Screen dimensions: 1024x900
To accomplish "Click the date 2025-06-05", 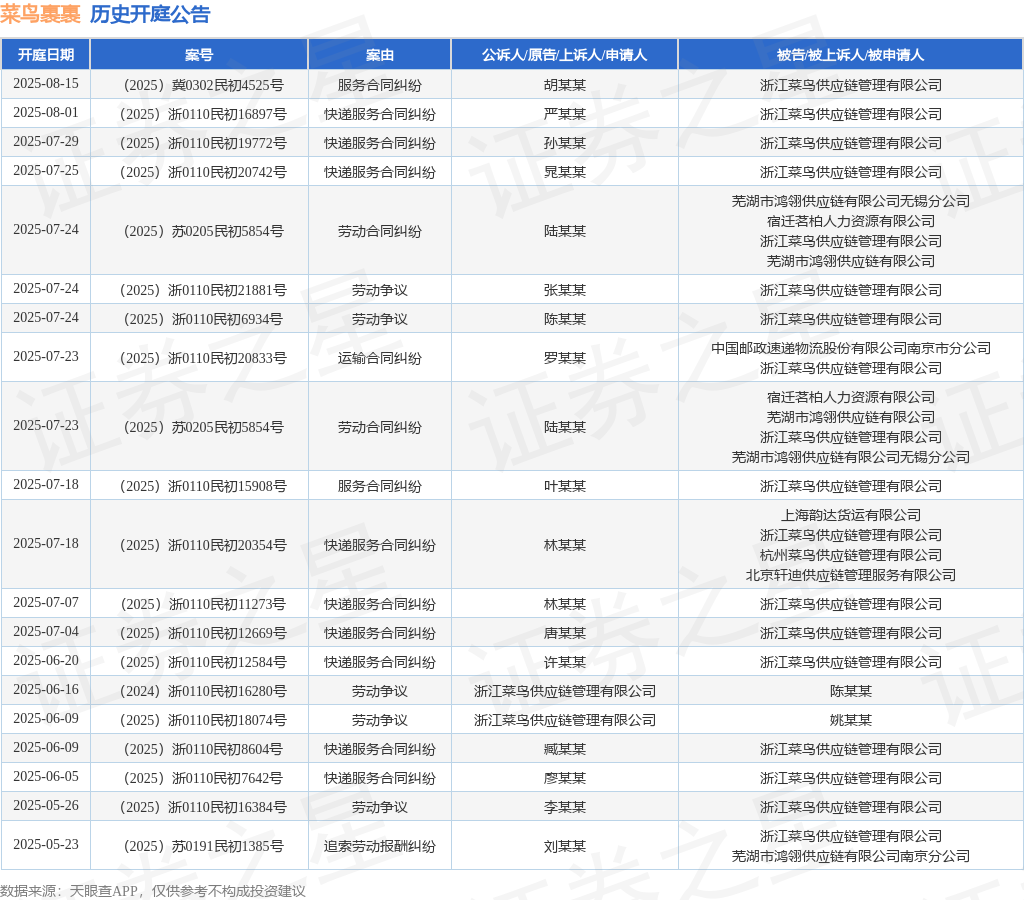I will pos(46,777).
